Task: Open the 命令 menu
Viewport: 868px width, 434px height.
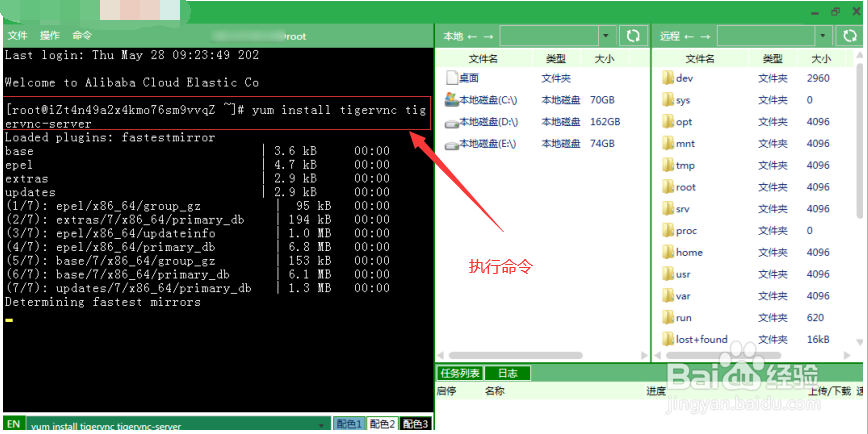Action: 82,36
